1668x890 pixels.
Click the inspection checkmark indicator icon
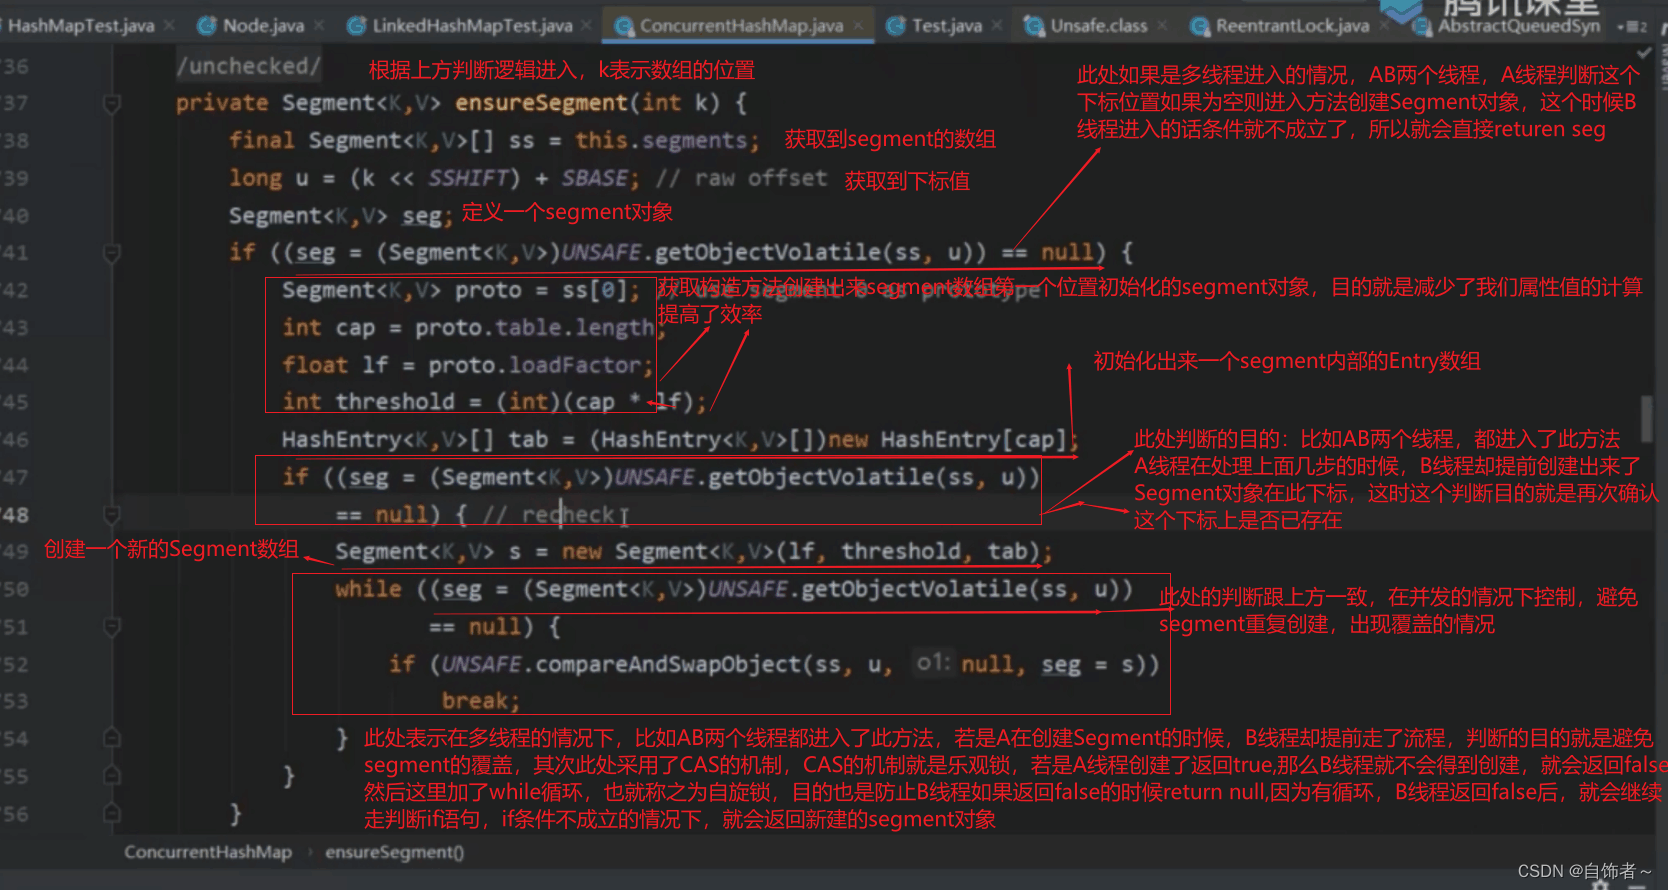click(x=1644, y=53)
